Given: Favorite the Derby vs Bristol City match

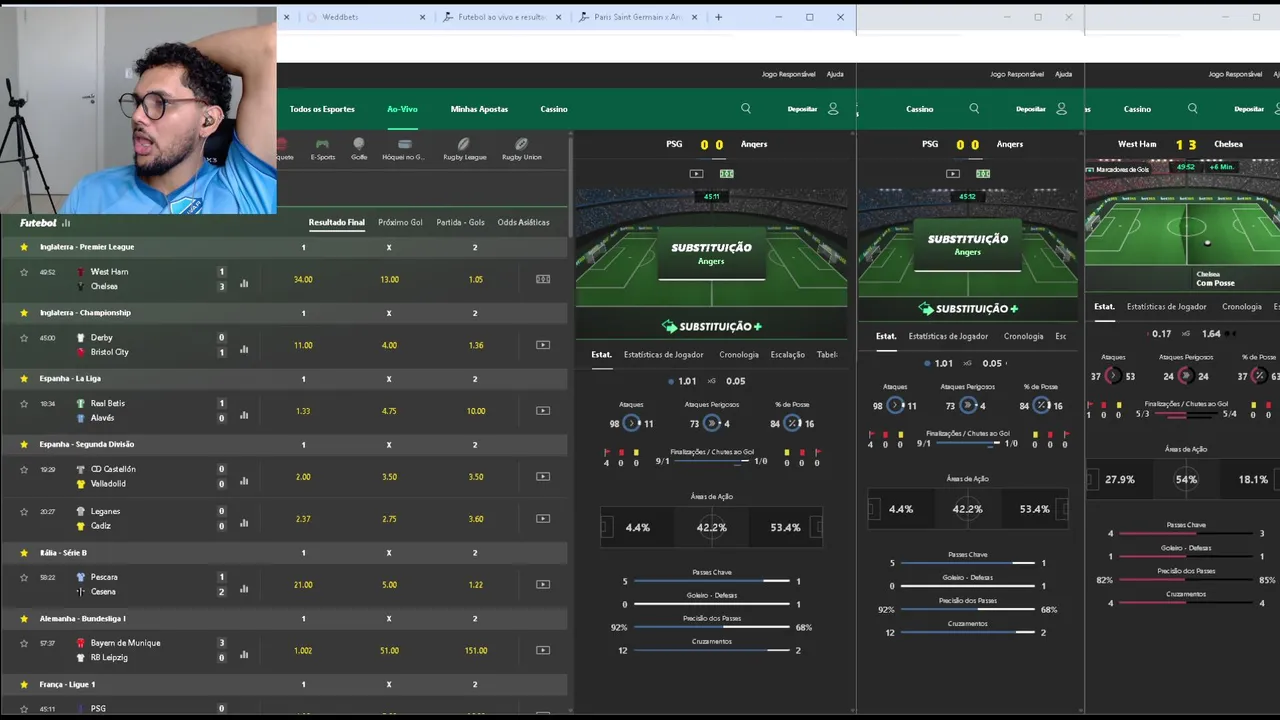Looking at the screenshot, I should pos(24,337).
